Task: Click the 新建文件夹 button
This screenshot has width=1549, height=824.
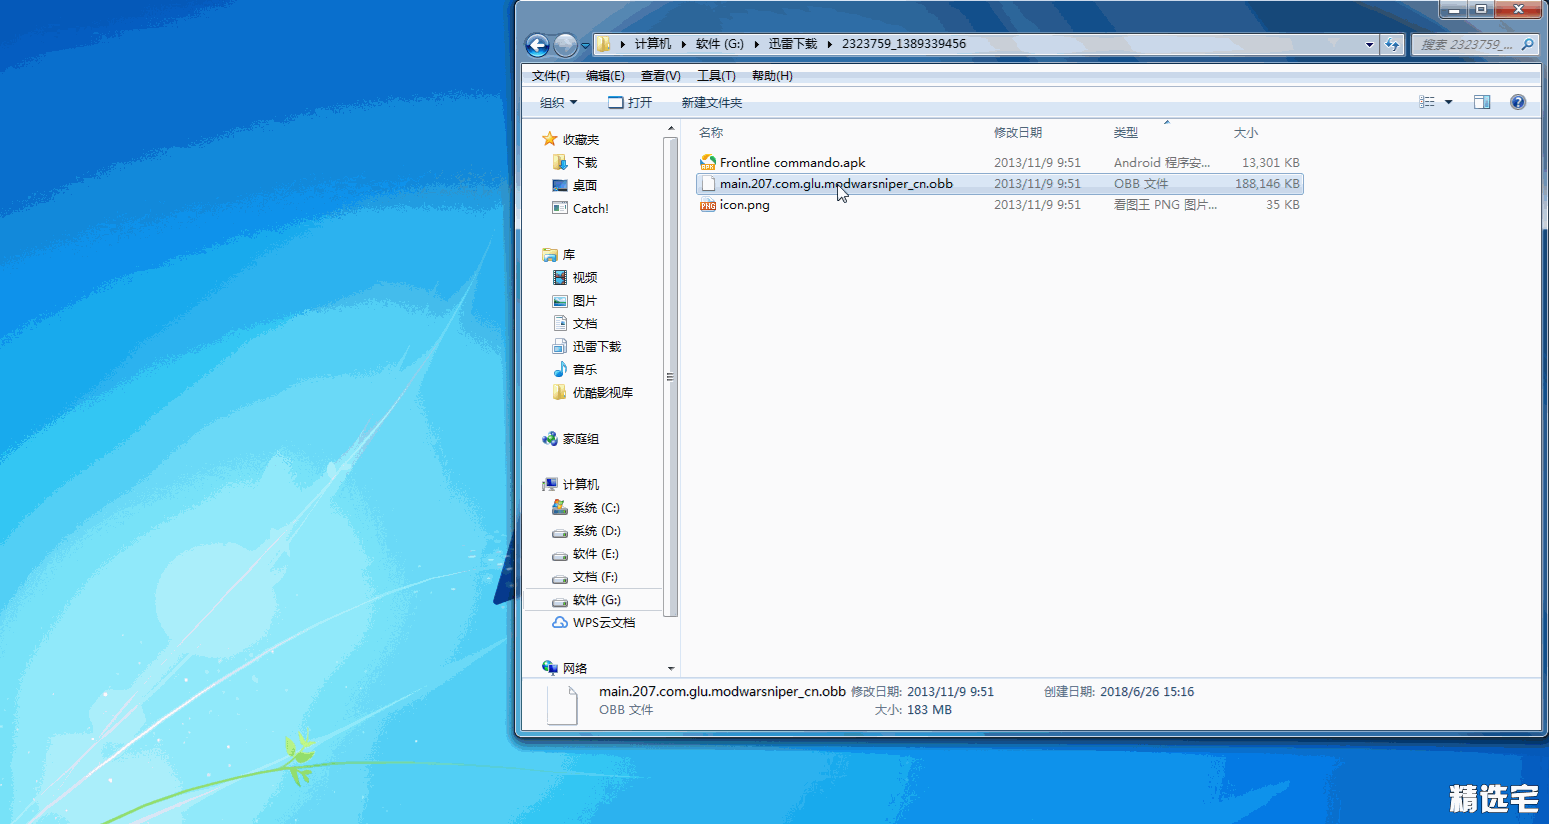Action: click(712, 102)
